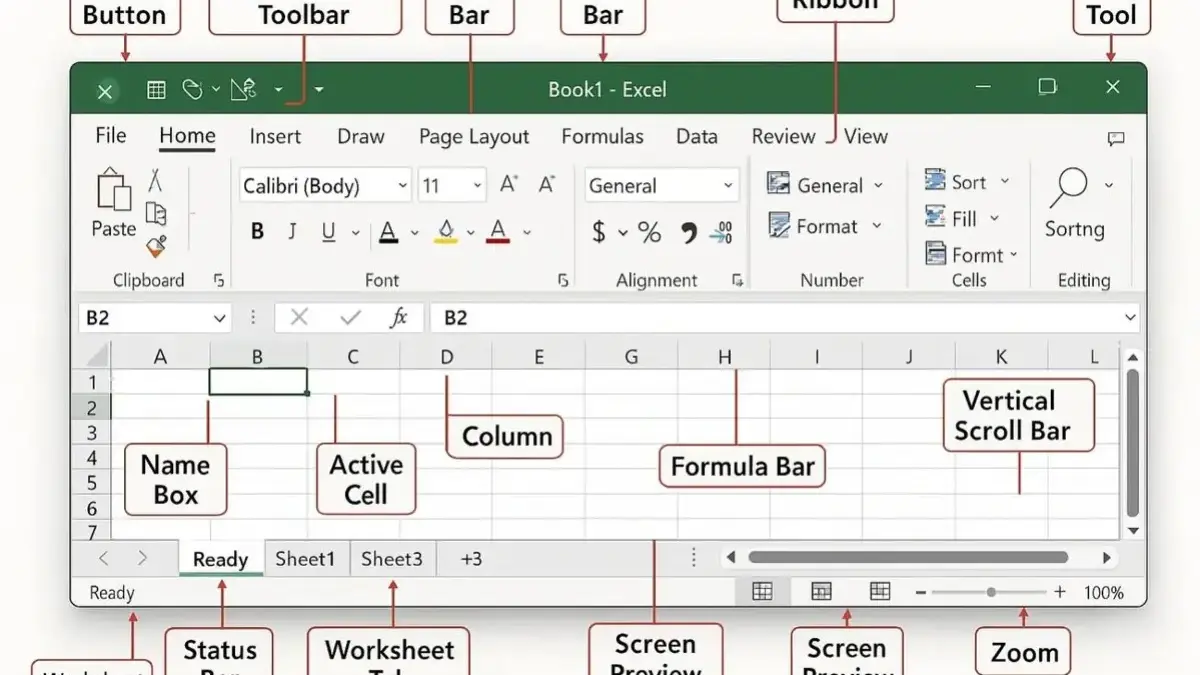Switch to the Insert ribbon tab

[275, 137]
